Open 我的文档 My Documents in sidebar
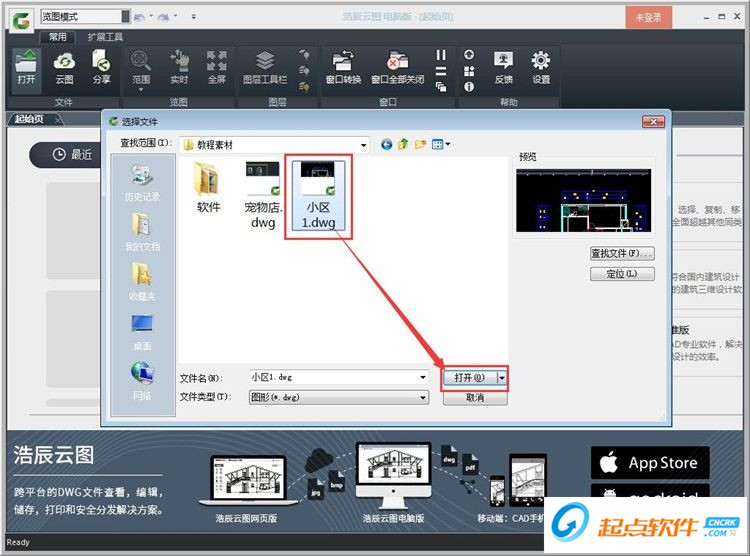 click(x=142, y=232)
